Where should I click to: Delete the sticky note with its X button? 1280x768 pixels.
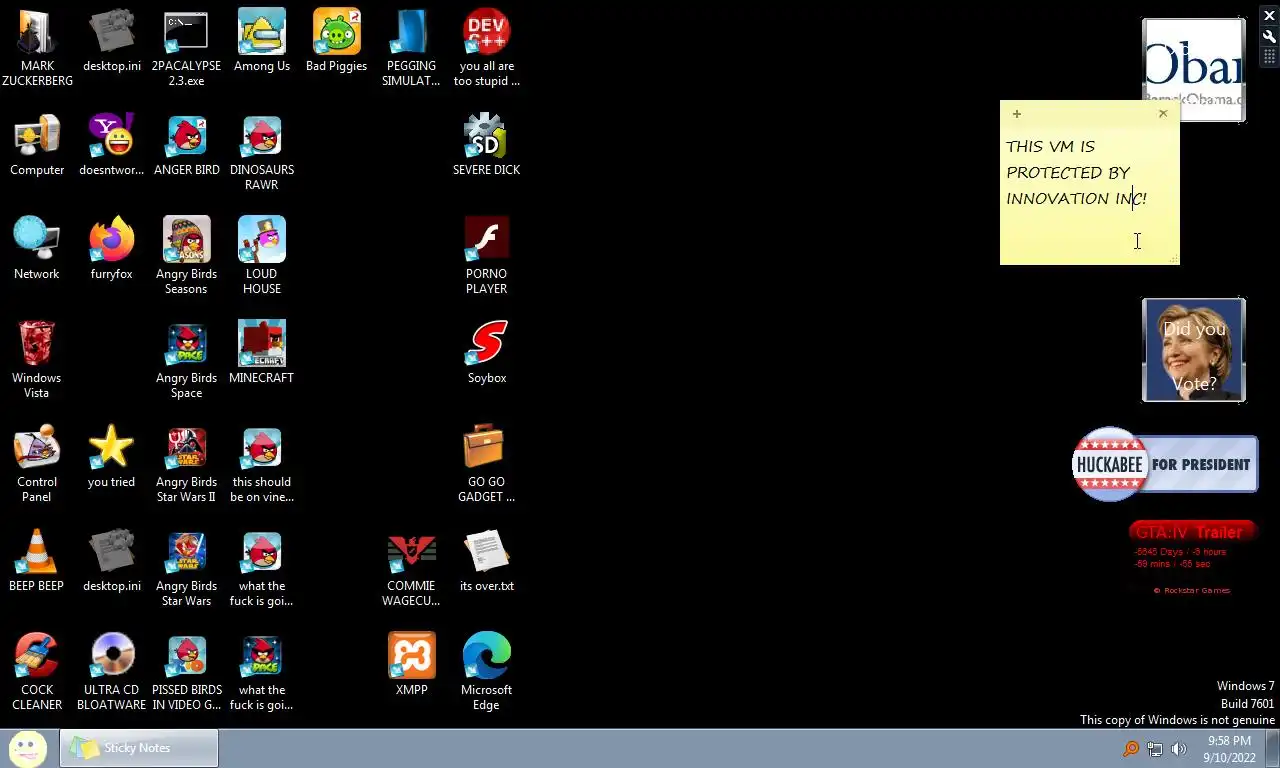pos(1163,114)
